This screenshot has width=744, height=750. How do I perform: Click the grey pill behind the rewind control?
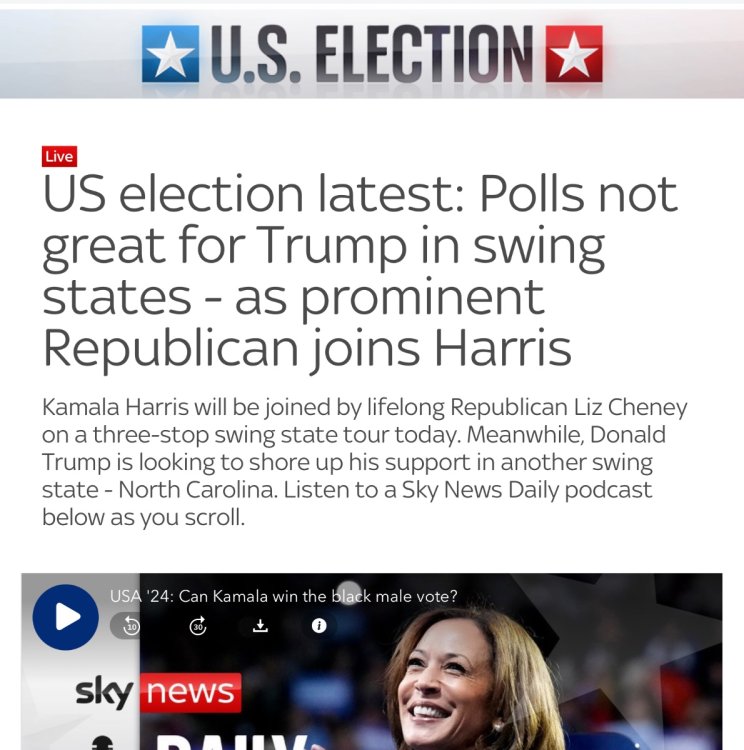click(125, 626)
